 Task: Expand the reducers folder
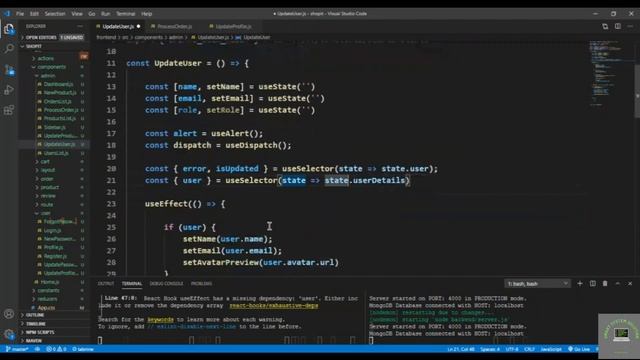47,299
